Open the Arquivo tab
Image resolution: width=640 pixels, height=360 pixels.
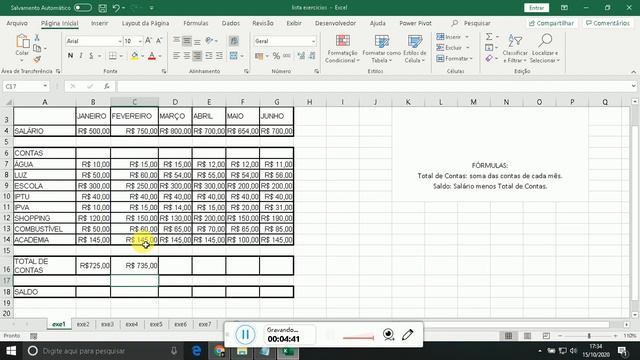click(17, 23)
